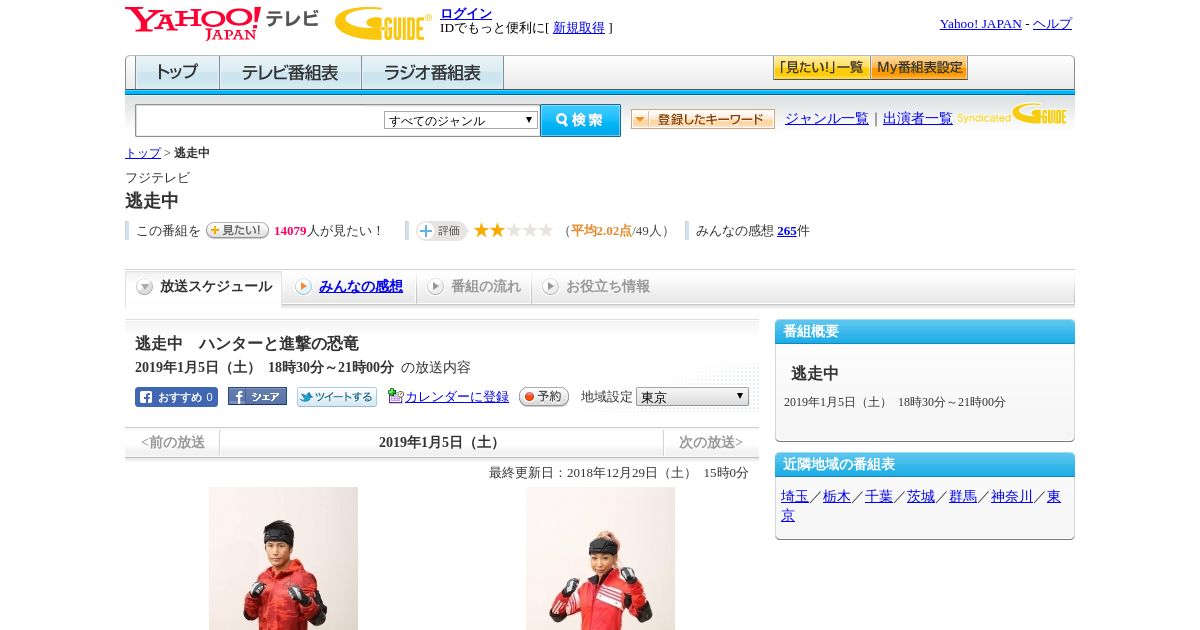Click the 平均2.02点 rating text
The image size is (1200, 630).
[x=601, y=231]
